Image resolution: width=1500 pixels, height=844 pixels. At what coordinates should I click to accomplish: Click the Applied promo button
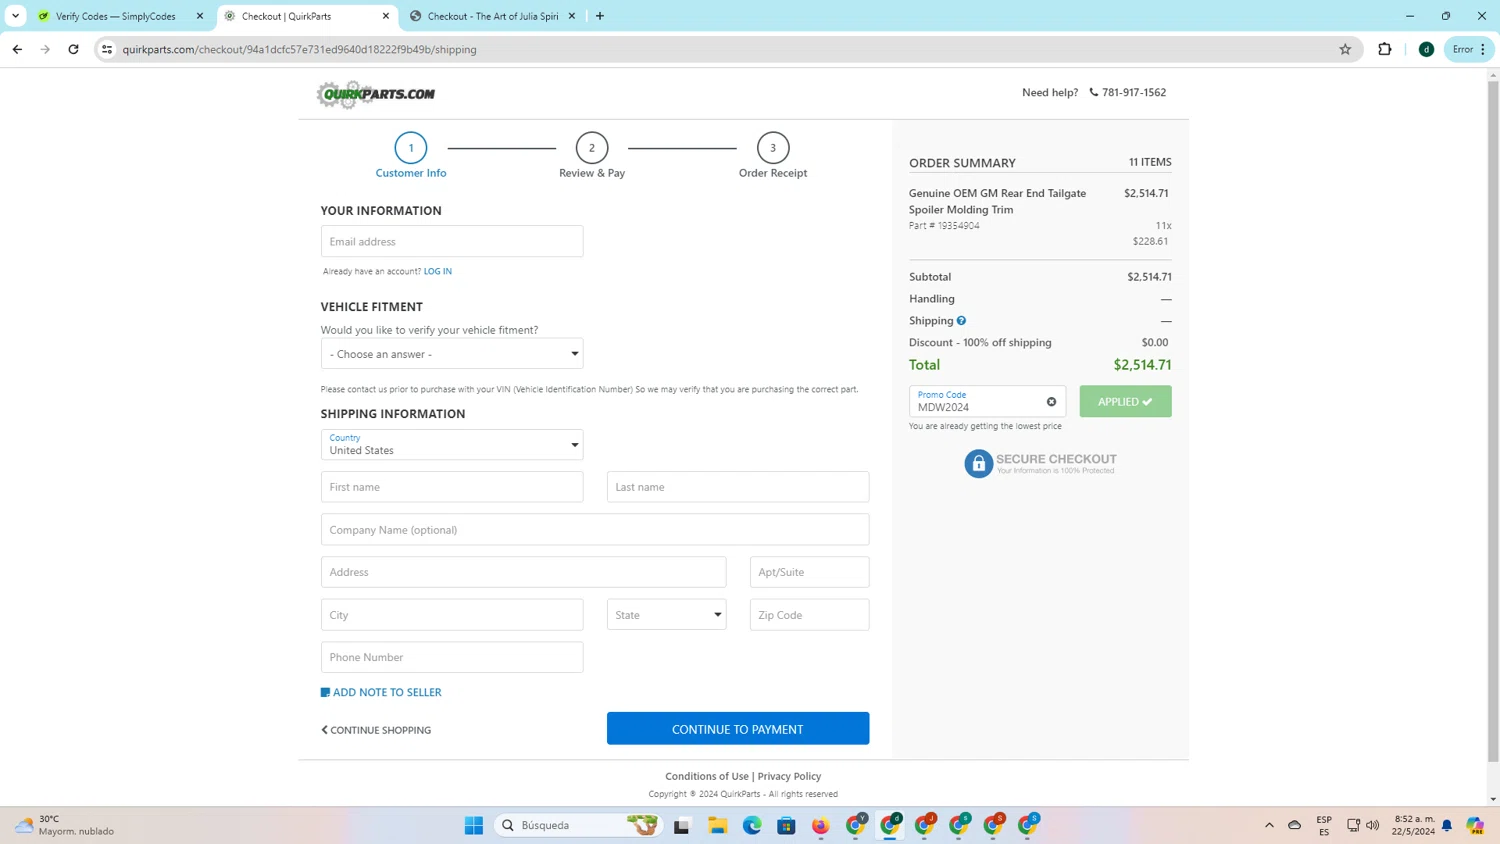click(1125, 402)
